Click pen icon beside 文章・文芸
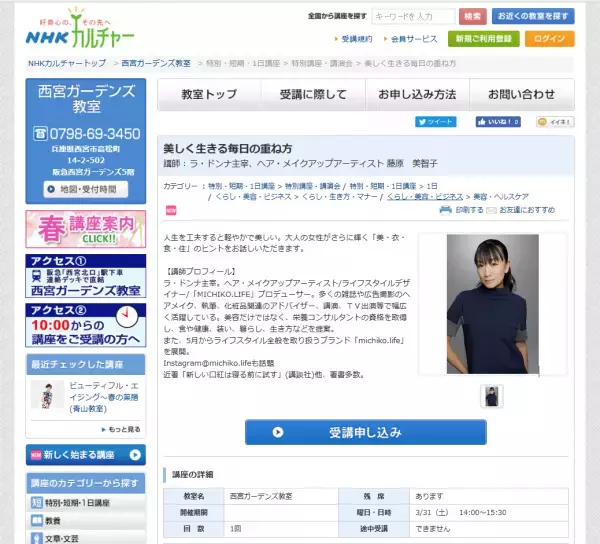 (x=37, y=538)
